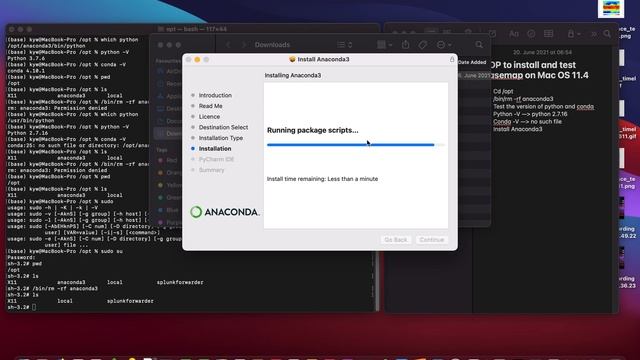Click Notes toolbar overflow chevrons

pos(593,34)
